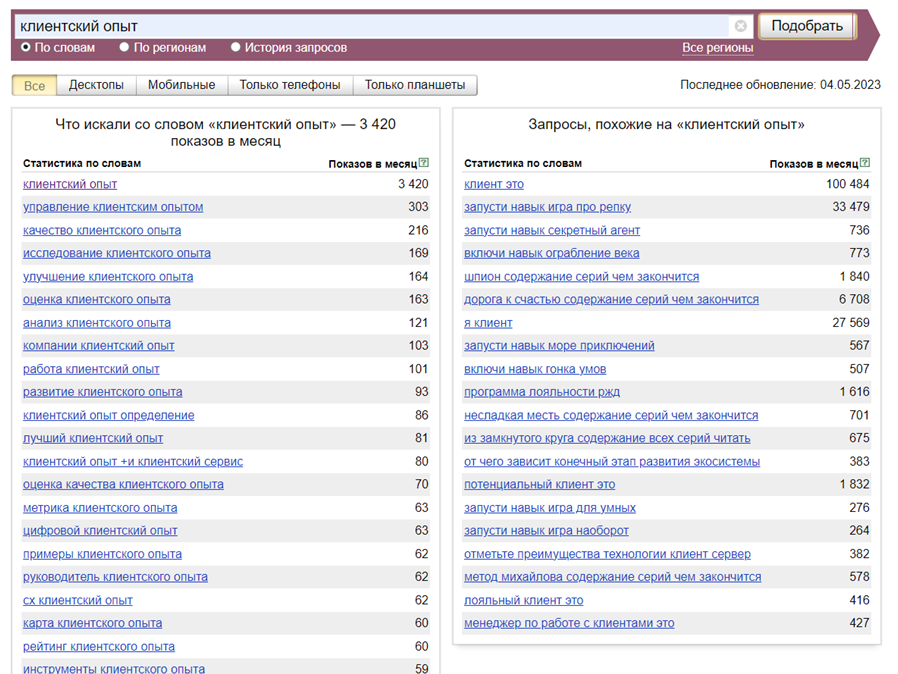Open the 'работа клиентский опыт' link

coord(91,369)
